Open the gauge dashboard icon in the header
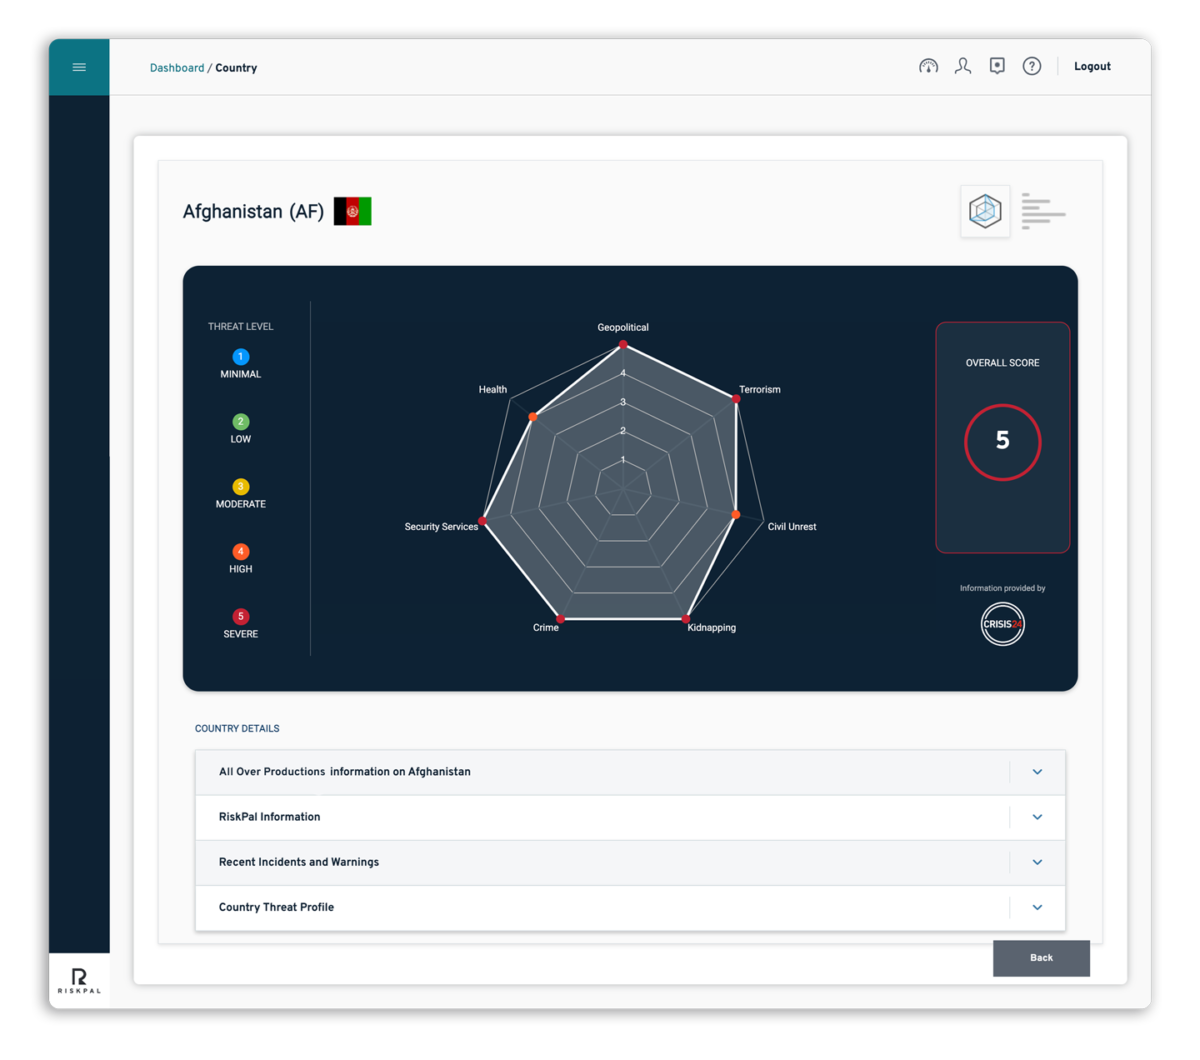 928,66
